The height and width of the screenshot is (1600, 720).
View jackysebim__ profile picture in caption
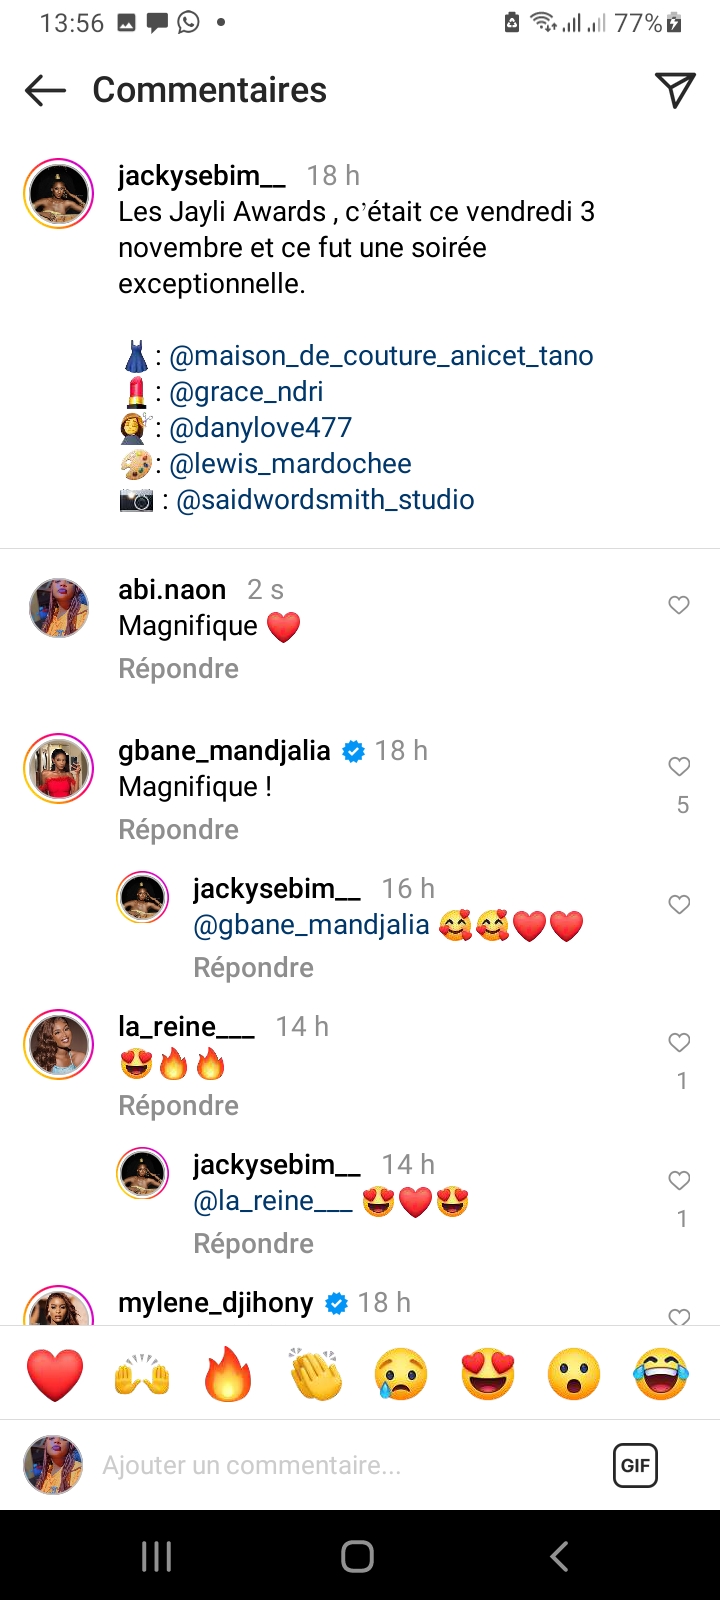(58, 193)
